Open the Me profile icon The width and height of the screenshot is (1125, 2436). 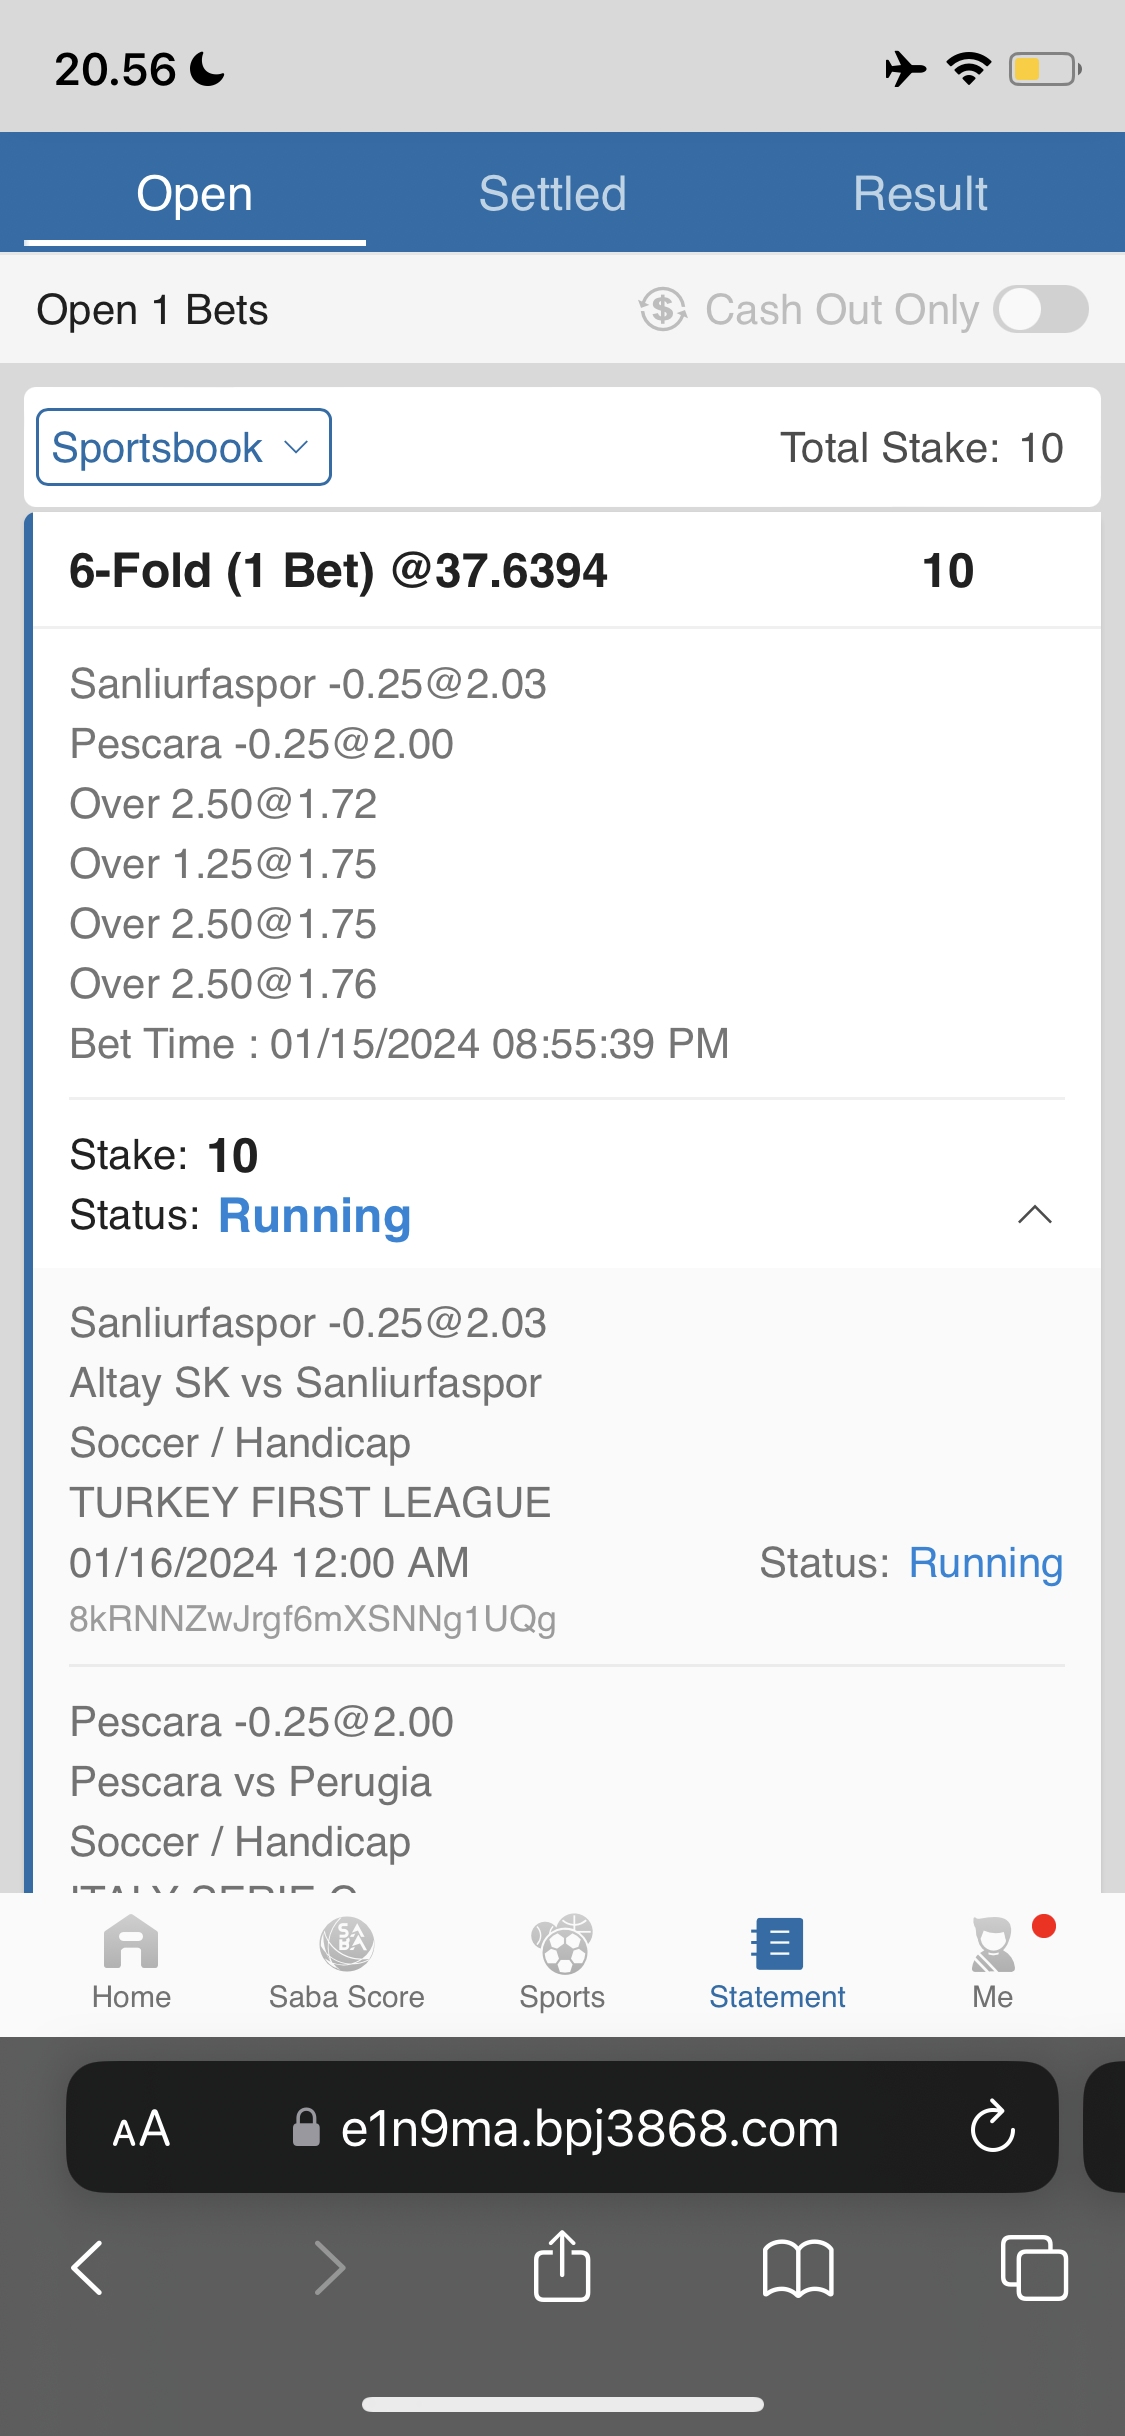[x=992, y=1945]
